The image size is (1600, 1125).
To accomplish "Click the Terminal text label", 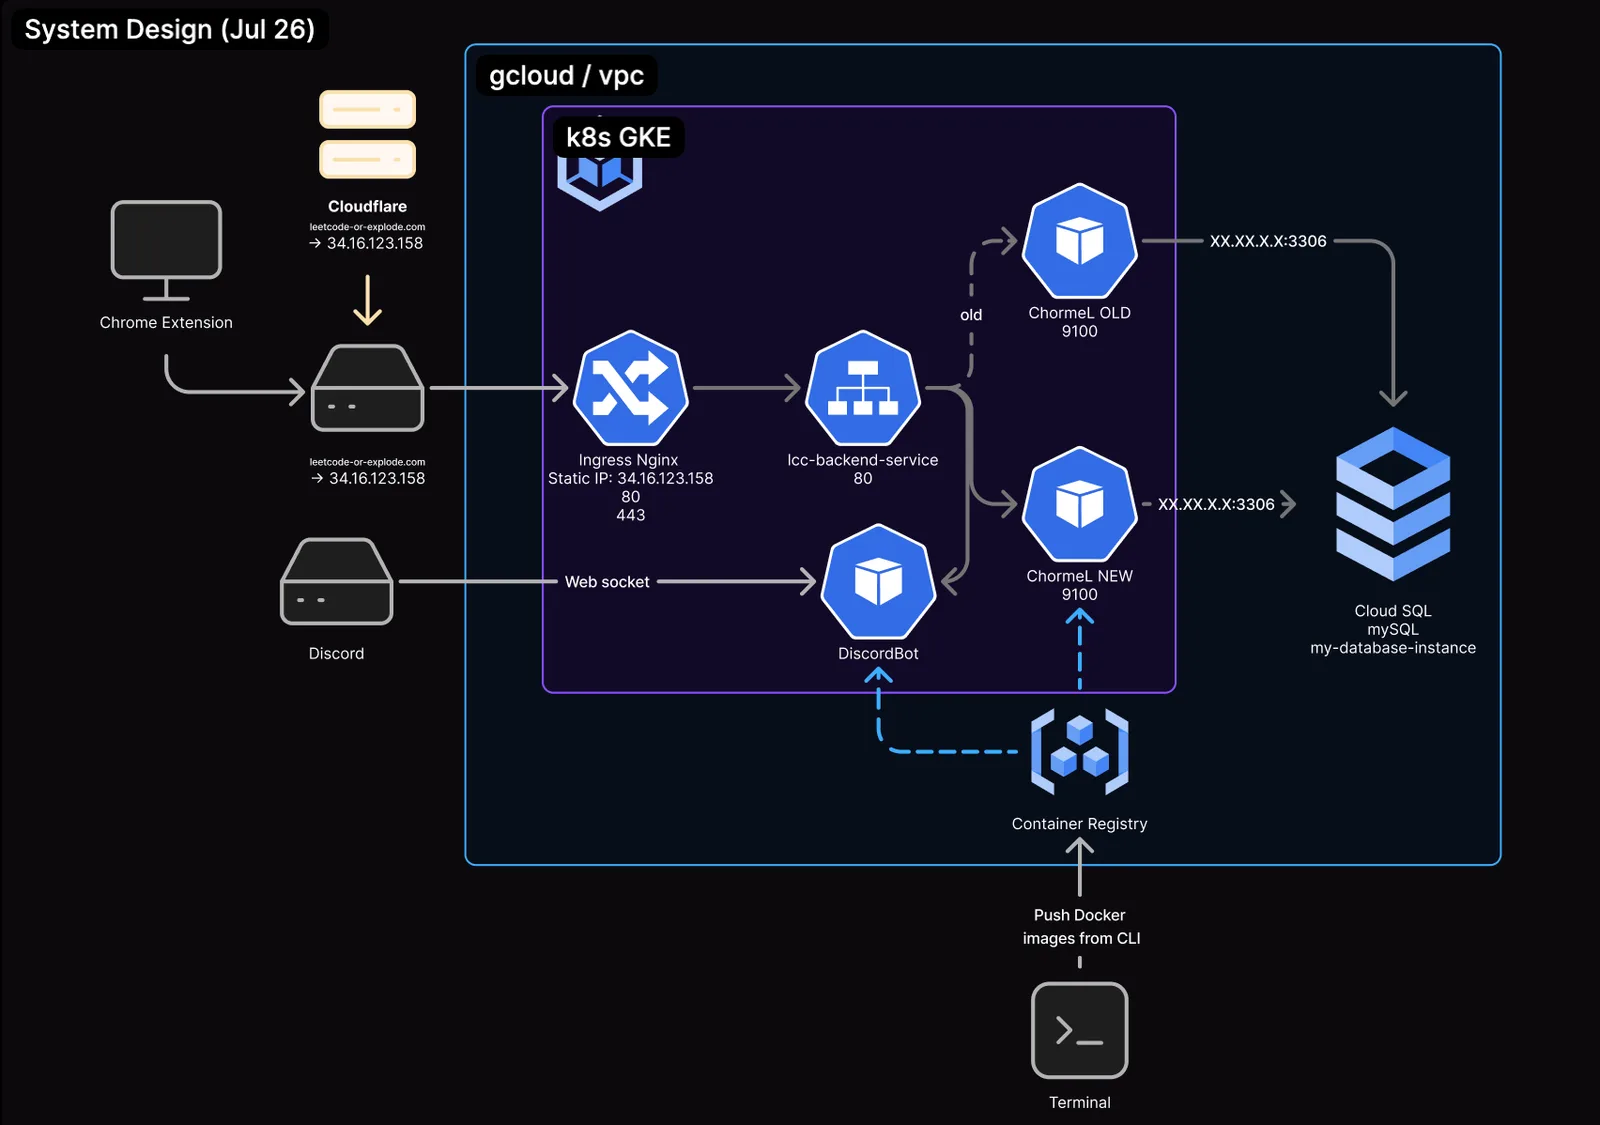I will [x=1080, y=1102].
